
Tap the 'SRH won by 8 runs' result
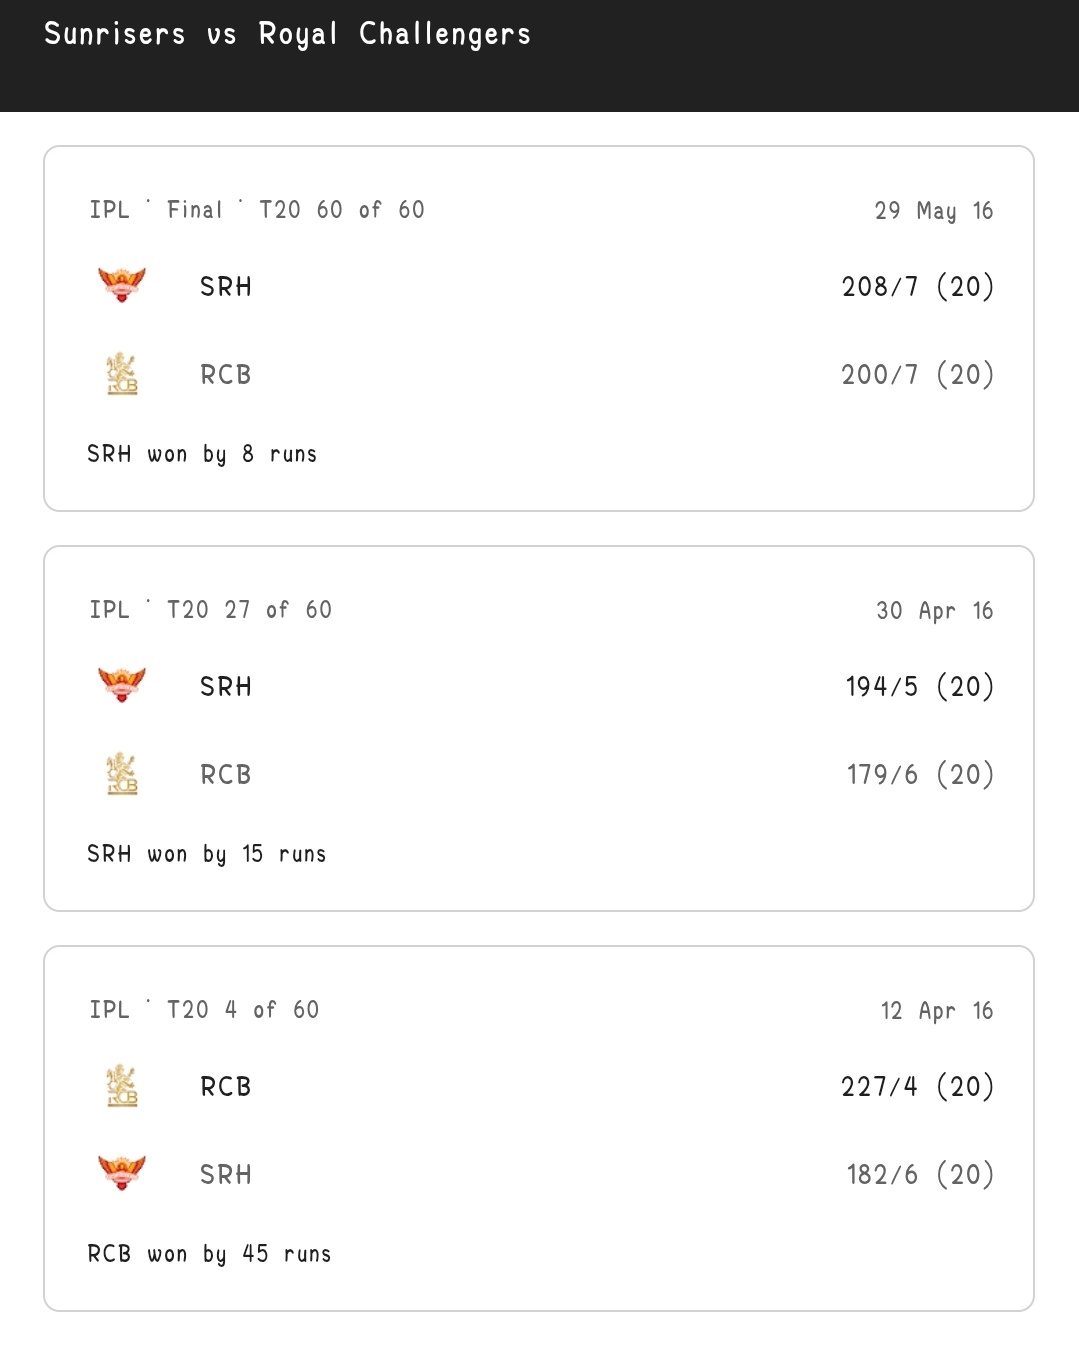click(202, 454)
